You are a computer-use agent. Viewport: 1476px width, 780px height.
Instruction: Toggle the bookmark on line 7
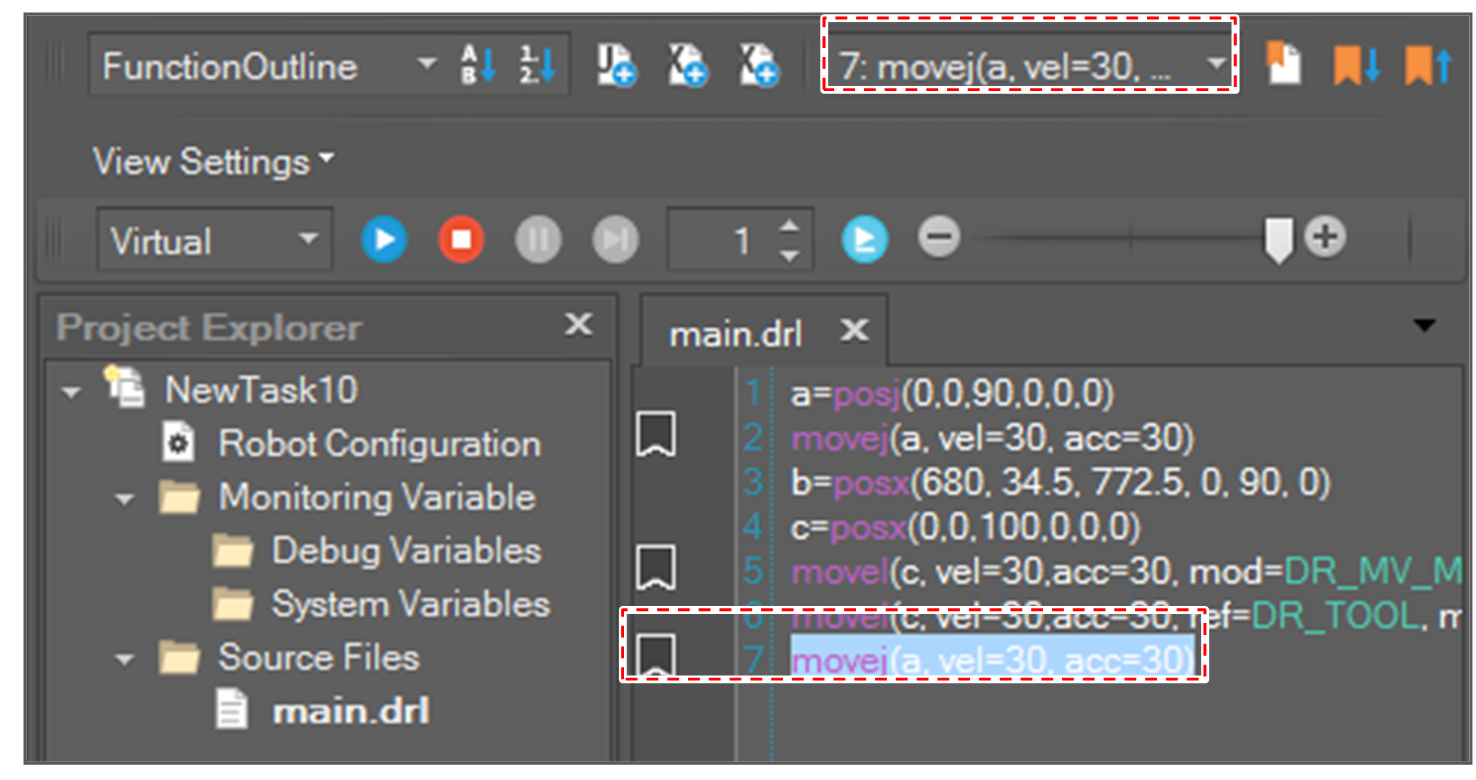[656, 656]
